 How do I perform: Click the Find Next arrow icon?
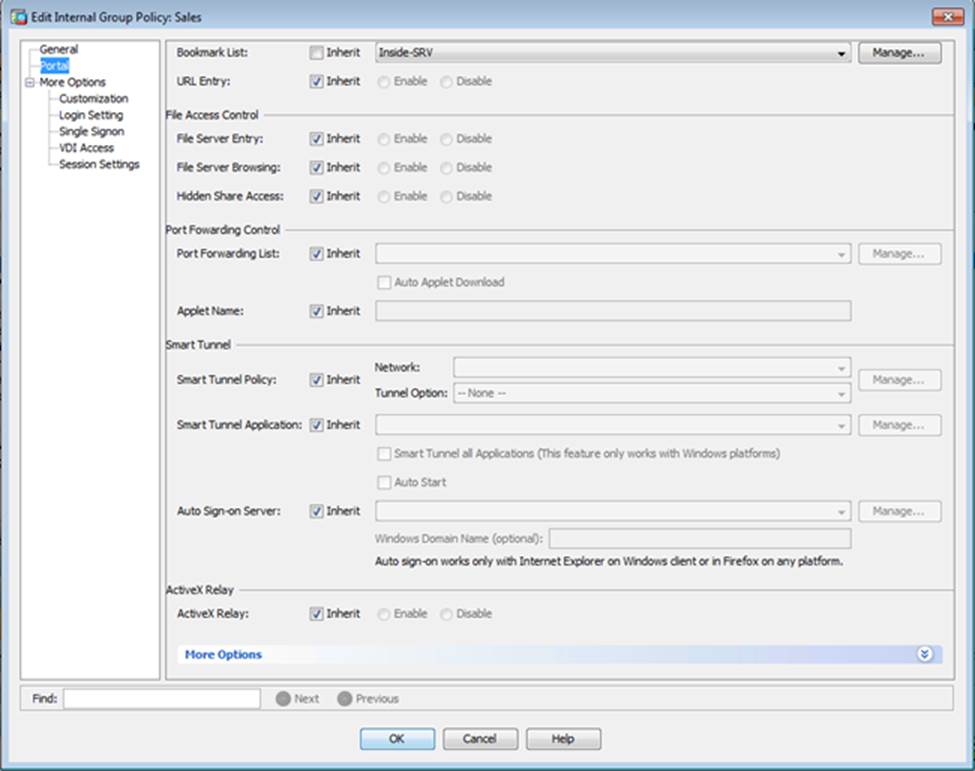283,699
